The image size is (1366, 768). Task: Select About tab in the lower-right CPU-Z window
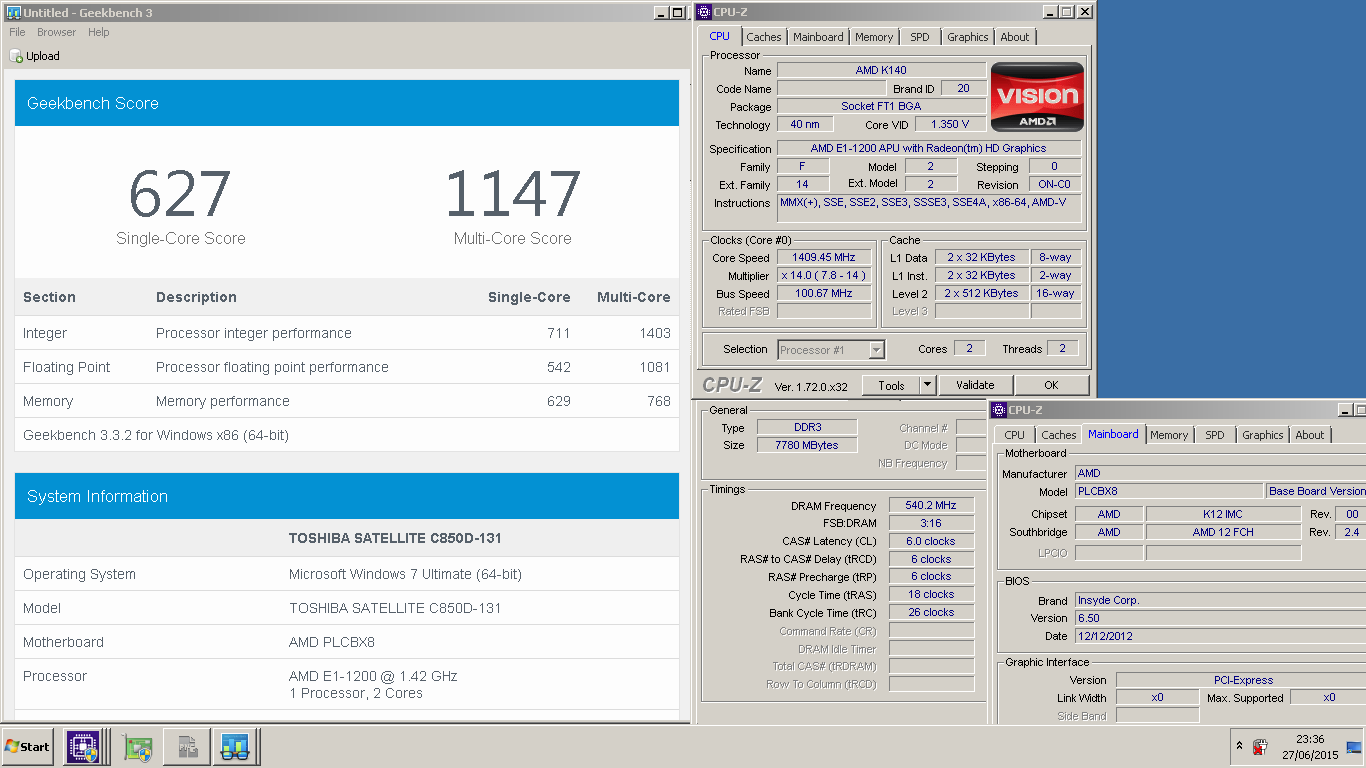pos(1310,435)
